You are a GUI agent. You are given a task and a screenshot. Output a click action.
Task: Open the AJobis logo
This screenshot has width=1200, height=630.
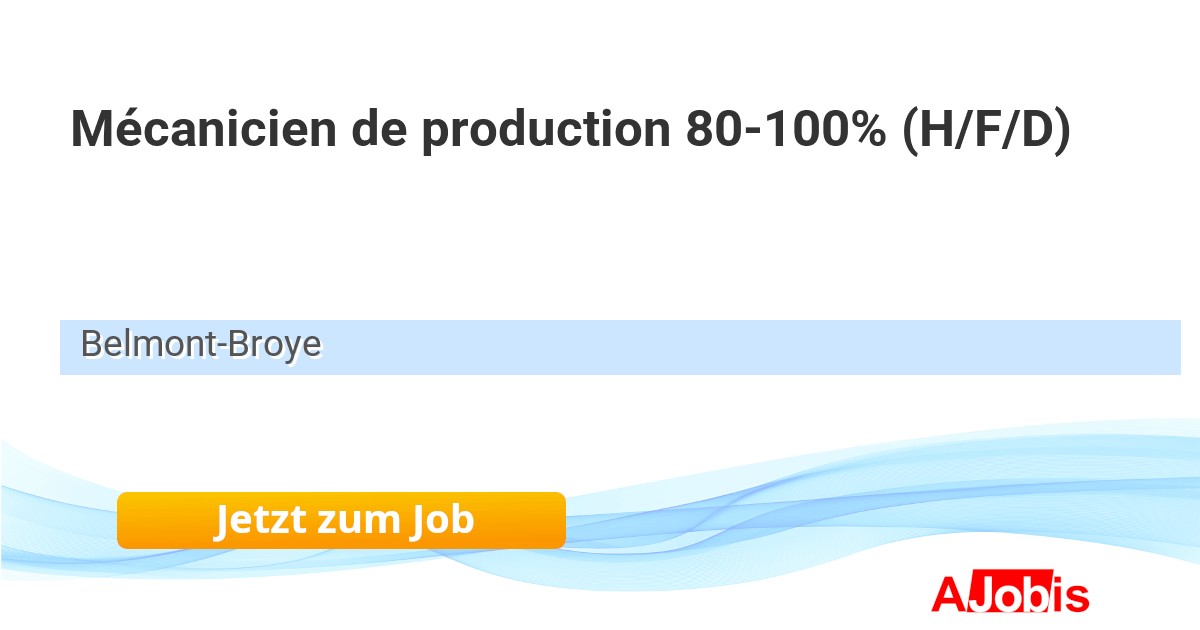pos(1010,594)
